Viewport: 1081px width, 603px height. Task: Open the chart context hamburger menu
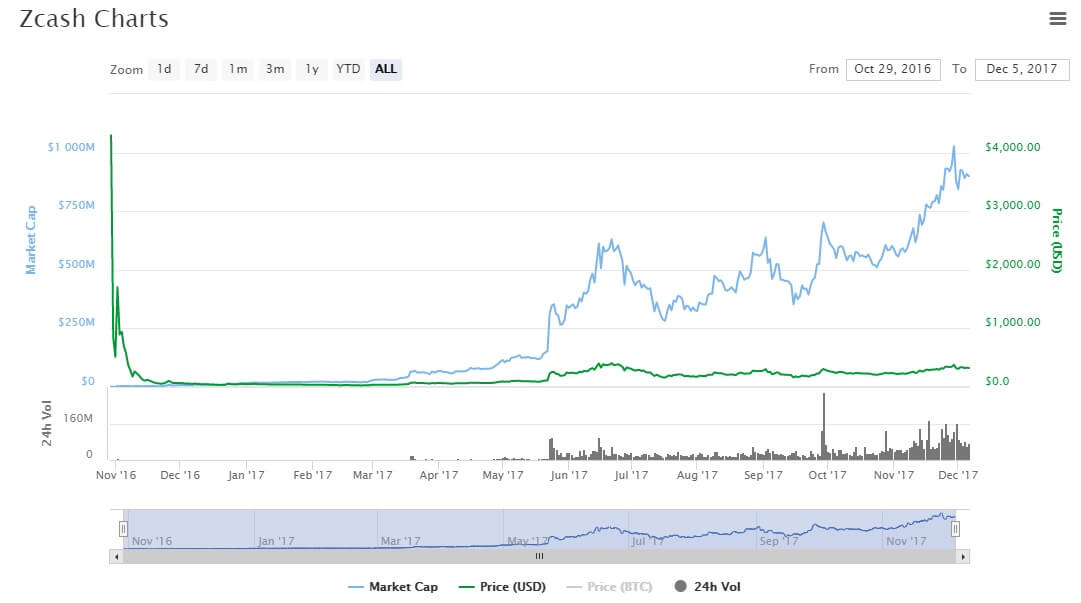click(x=1058, y=19)
